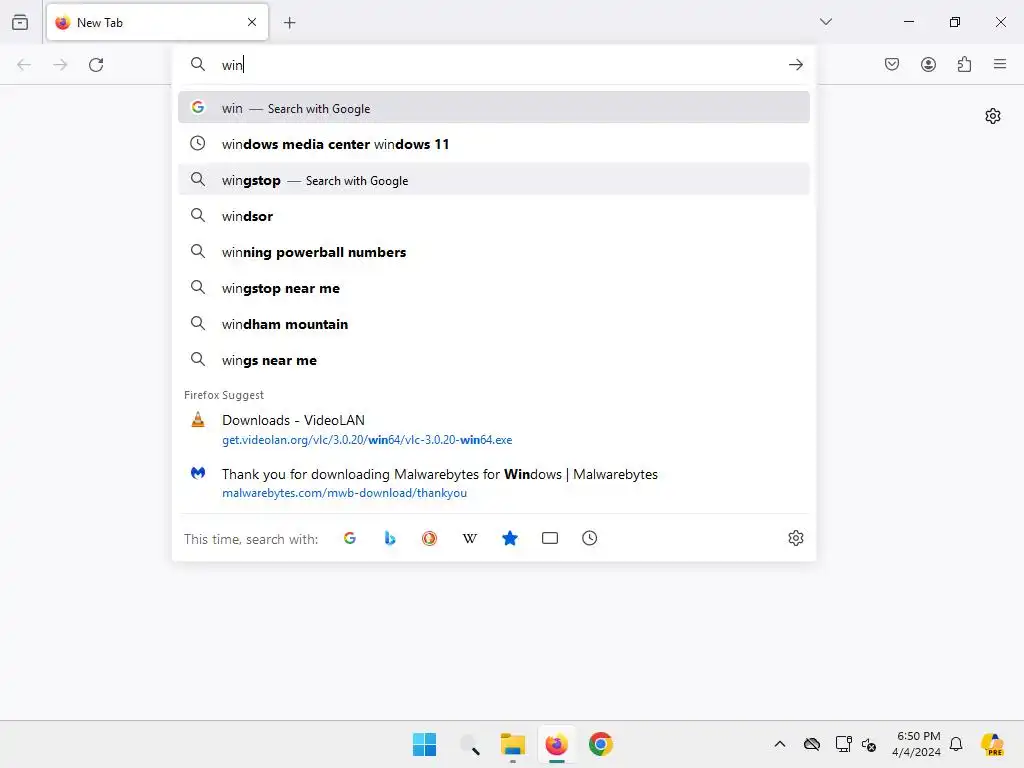Select 'windham mountain' suggestion

point(494,324)
